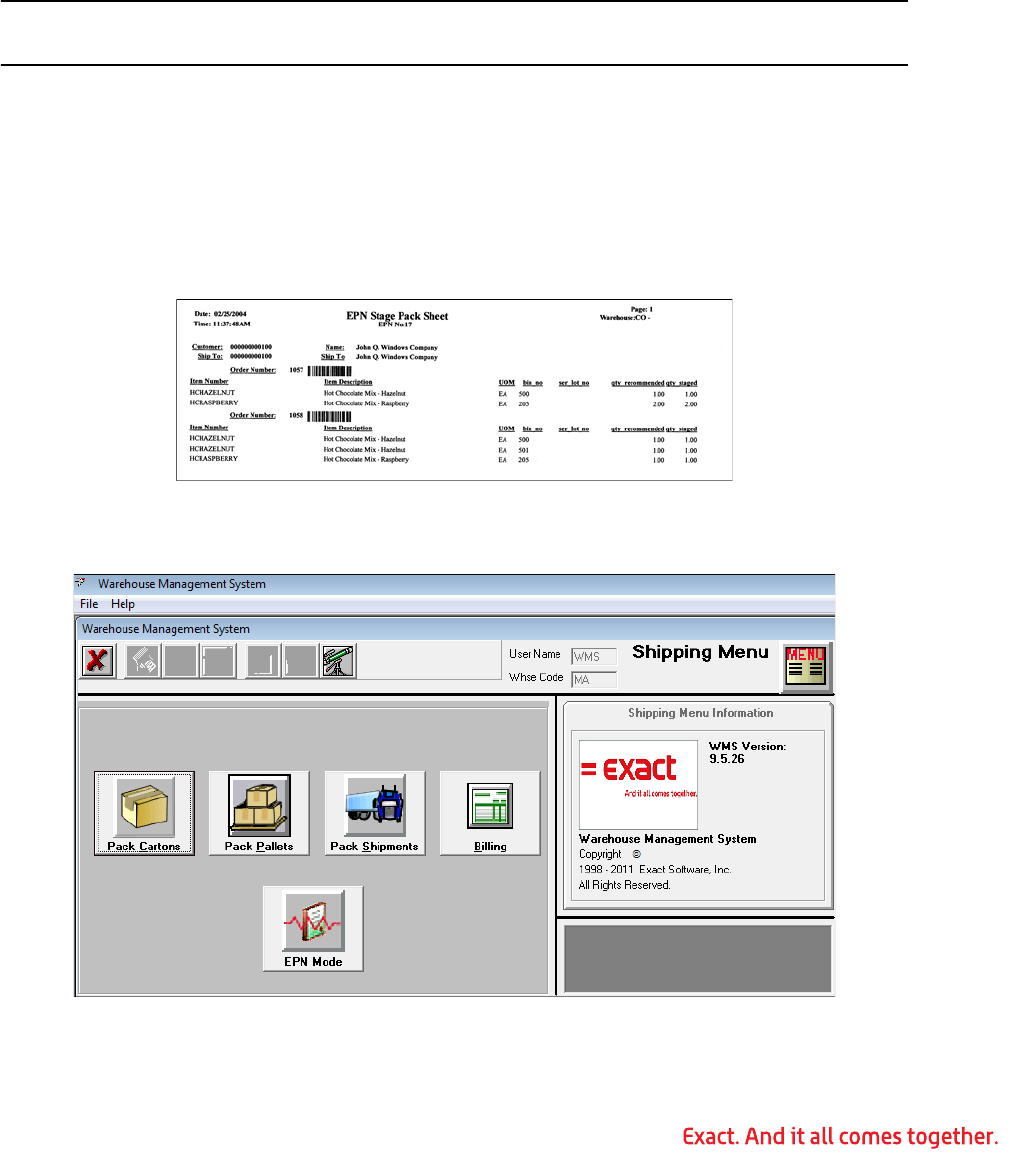Screen dimensions: 1011x1157
Task: Click the inner 'Warehouse Management System' title bar
Action: 456,629
